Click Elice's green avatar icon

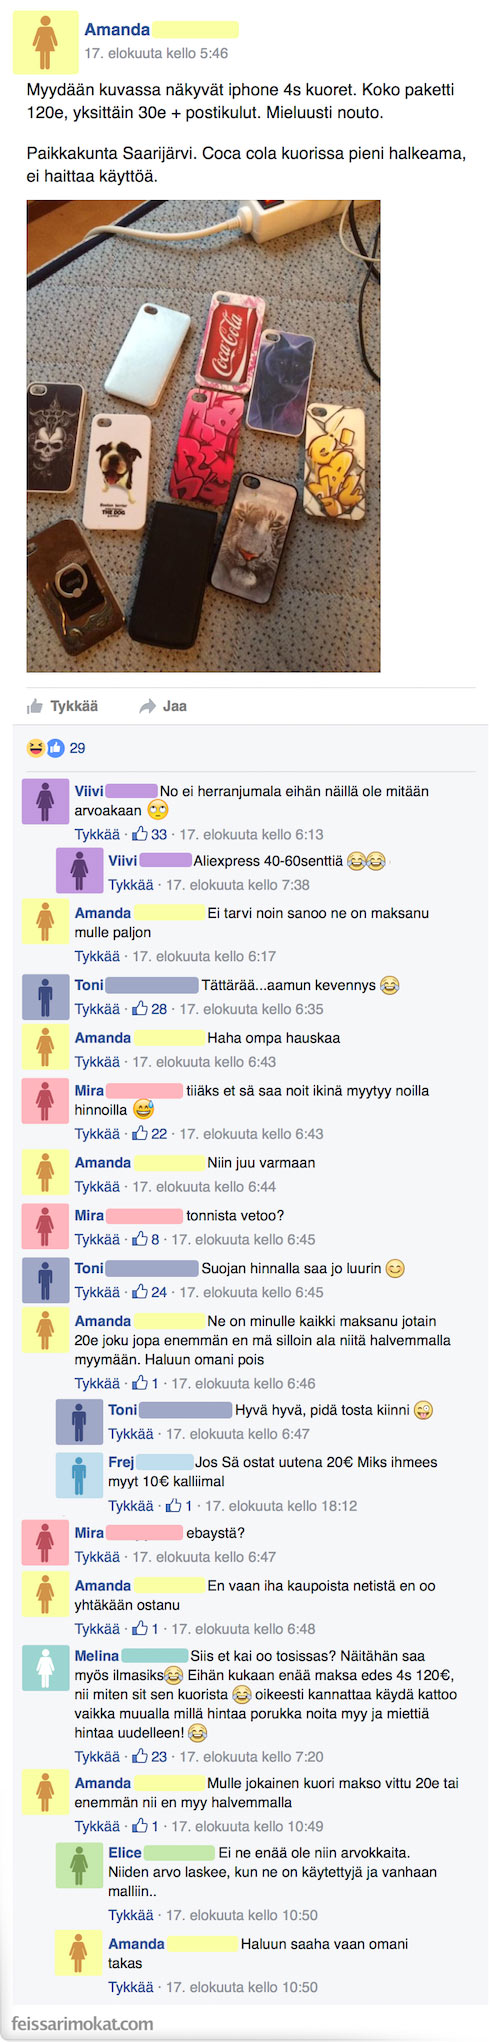[x=79, y=1864]
